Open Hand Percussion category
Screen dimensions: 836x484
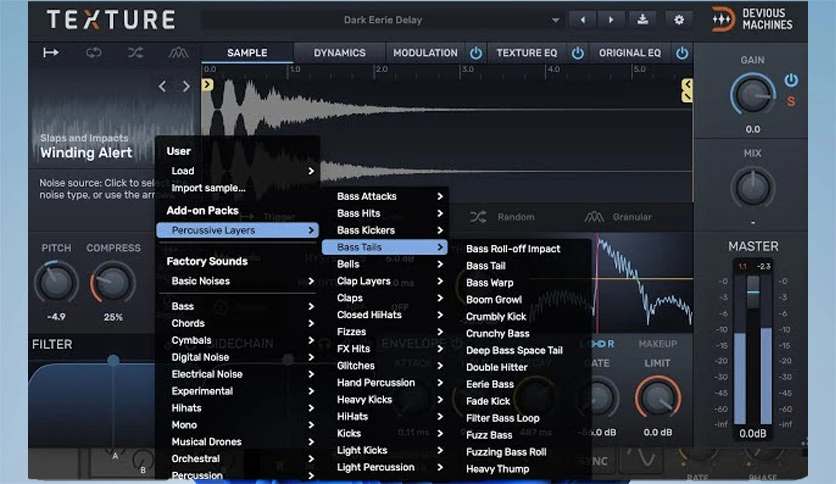pos(384,382)
